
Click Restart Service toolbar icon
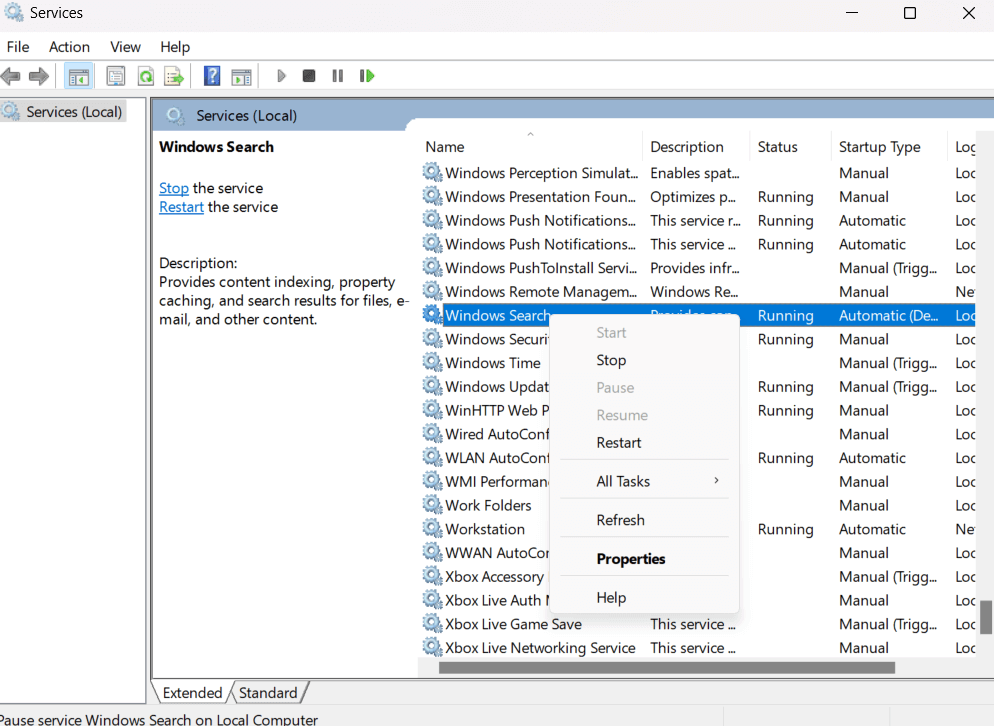tap(367, 76)
